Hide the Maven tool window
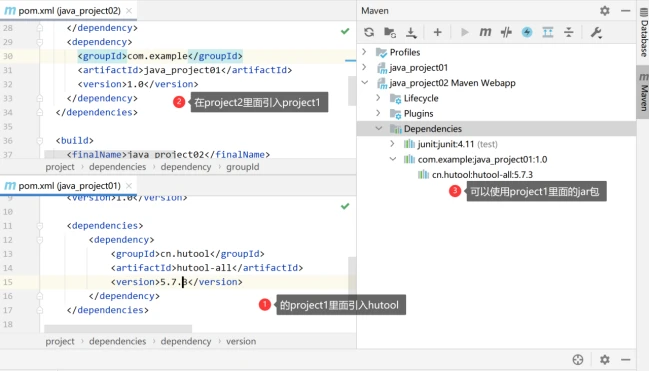This screenshot has height=372, width=650. point(626,11)
